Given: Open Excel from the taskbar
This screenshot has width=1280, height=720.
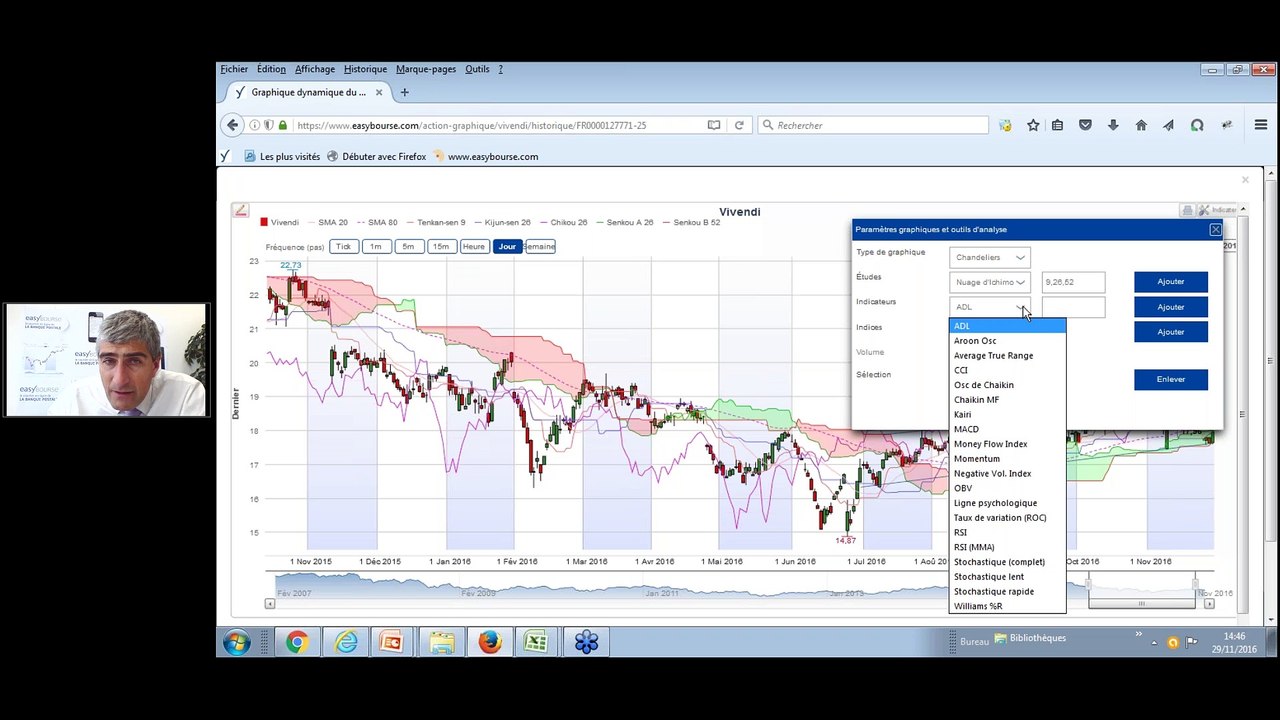Looking at the screenshot, I should pyautogui.click(x=536, y=642).
